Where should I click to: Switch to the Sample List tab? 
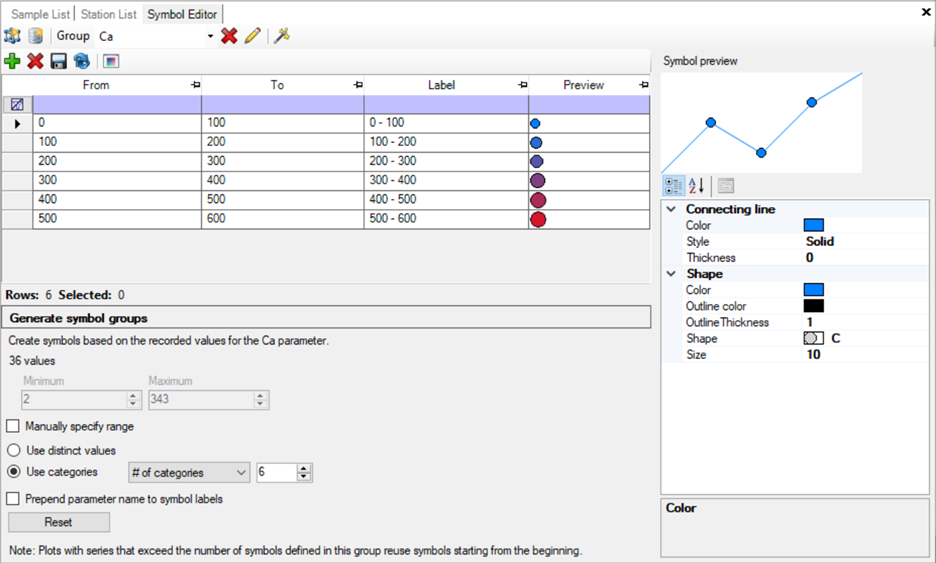[41, 14]
